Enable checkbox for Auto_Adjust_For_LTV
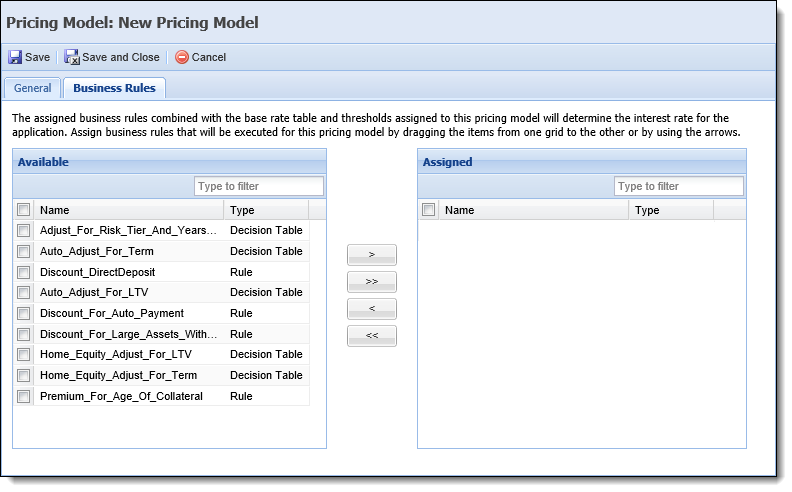 (23, 292)
